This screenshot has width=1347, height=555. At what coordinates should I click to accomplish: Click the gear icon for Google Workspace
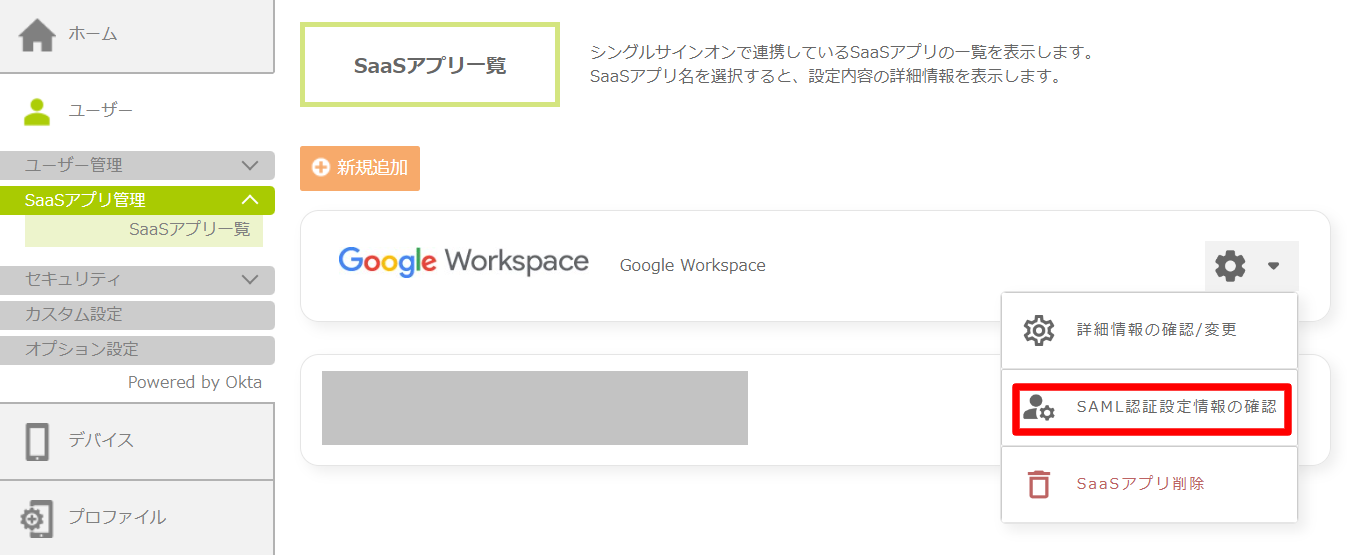pos(1230,266)
